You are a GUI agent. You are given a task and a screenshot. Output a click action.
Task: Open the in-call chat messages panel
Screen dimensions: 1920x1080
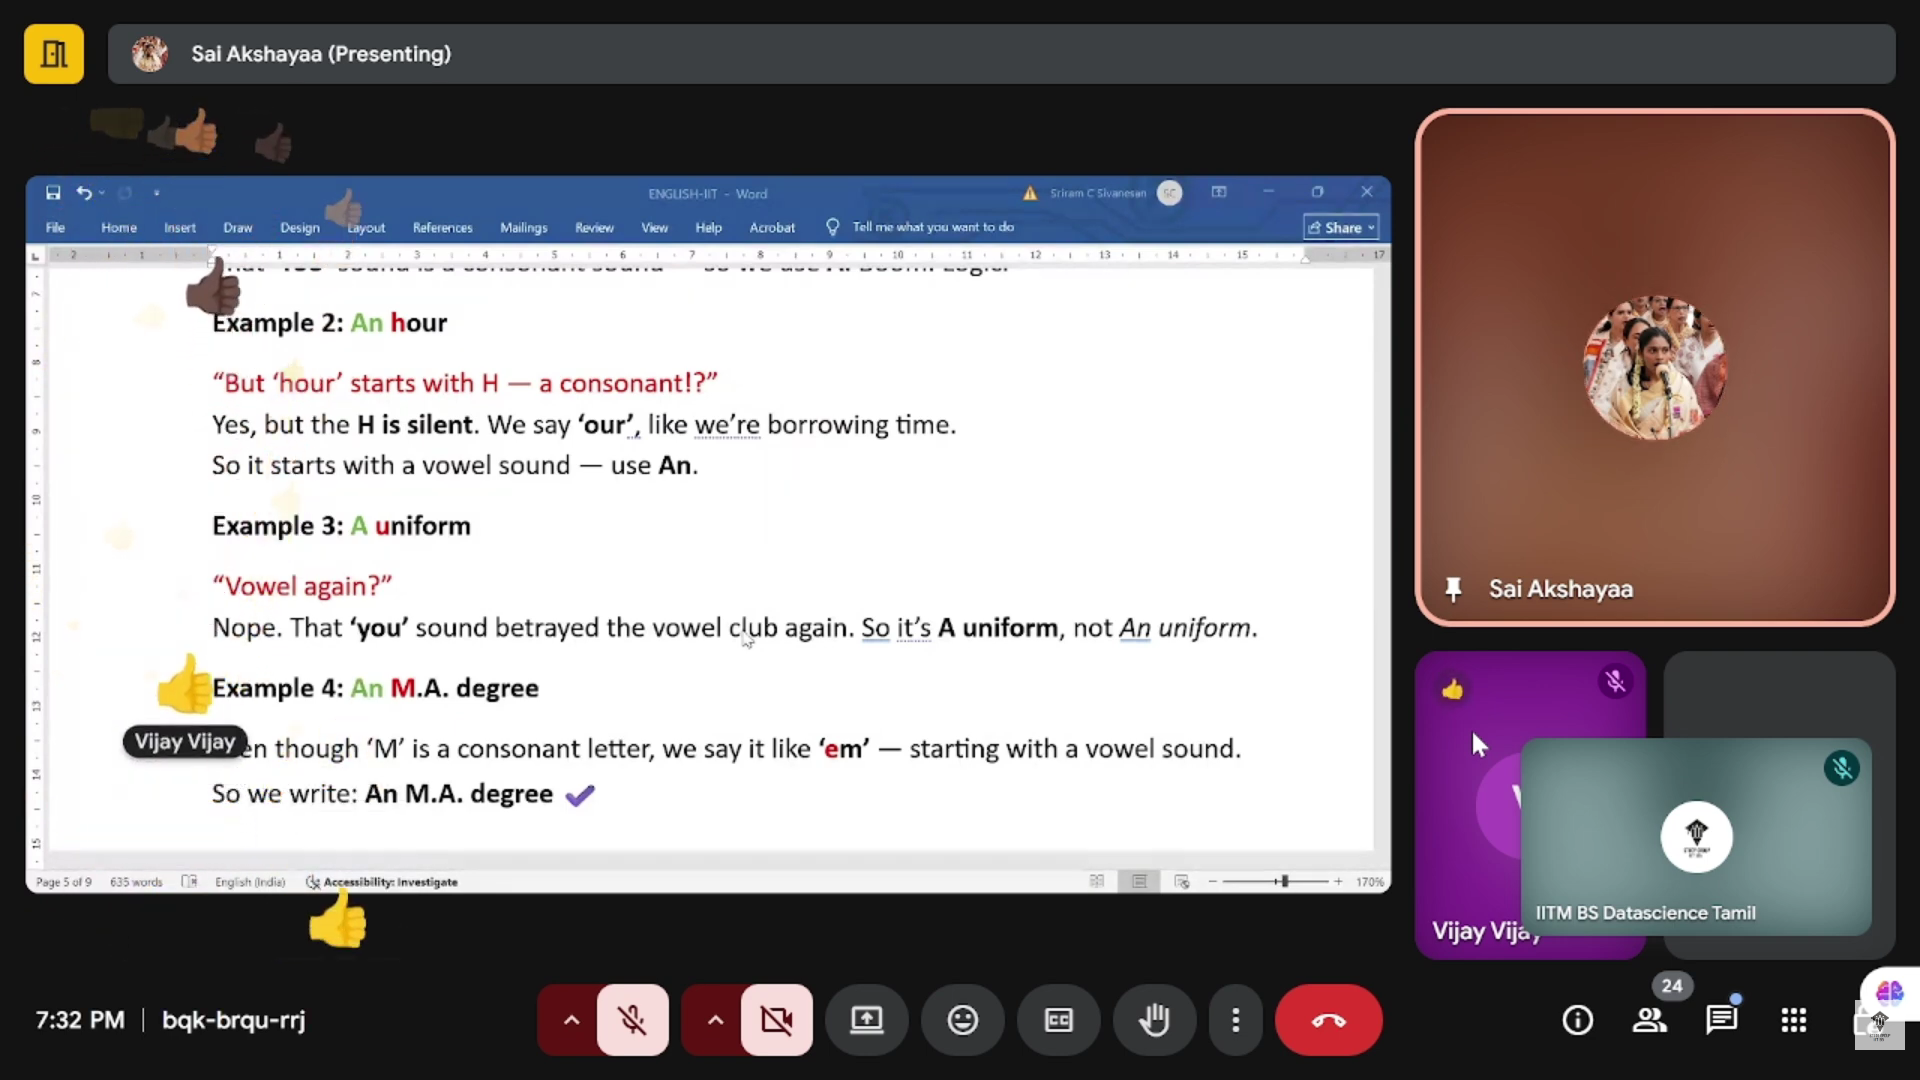click(x=1721, y=1020)
